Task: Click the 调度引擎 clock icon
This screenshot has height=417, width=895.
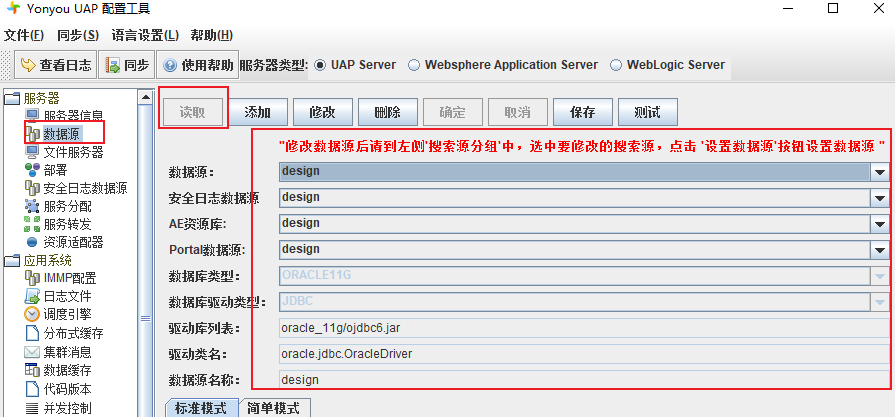Action: coord(32,314)
